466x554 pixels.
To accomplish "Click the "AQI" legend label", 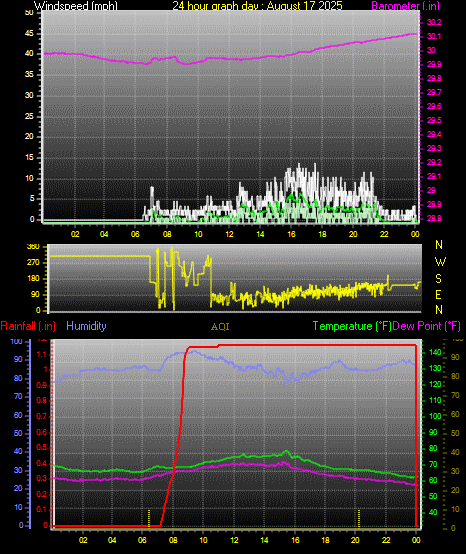I will [x=220, y=327].
